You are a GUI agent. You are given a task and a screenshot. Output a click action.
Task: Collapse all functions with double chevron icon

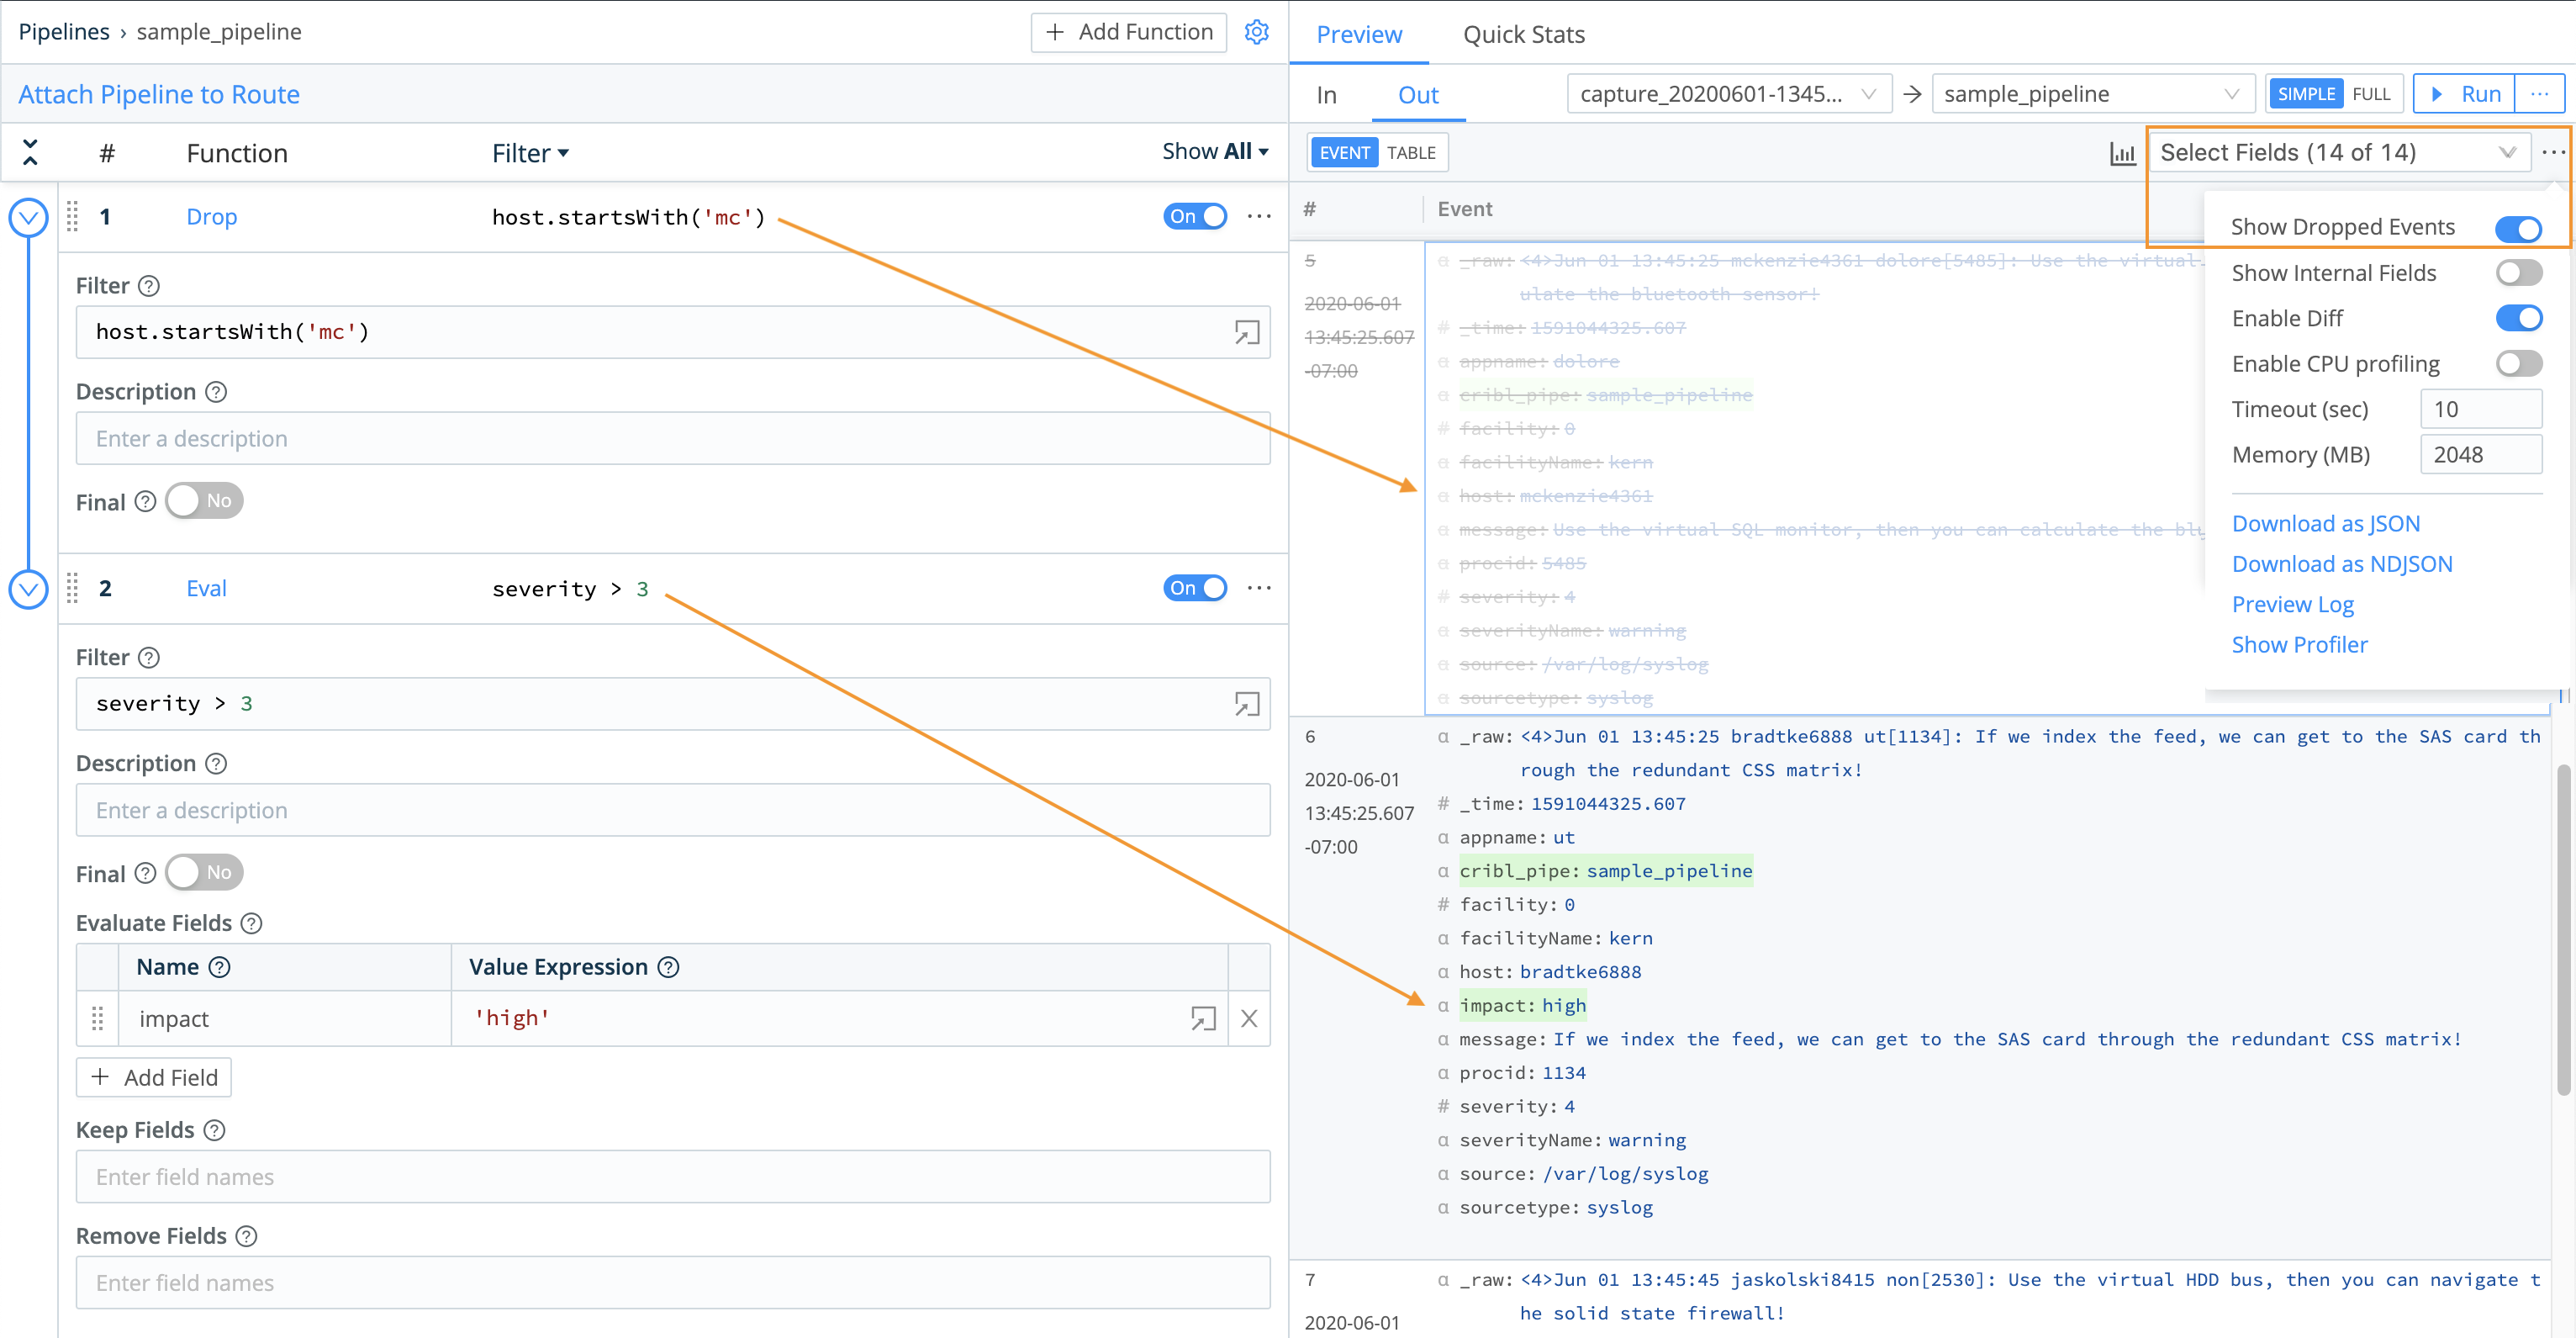29,151
